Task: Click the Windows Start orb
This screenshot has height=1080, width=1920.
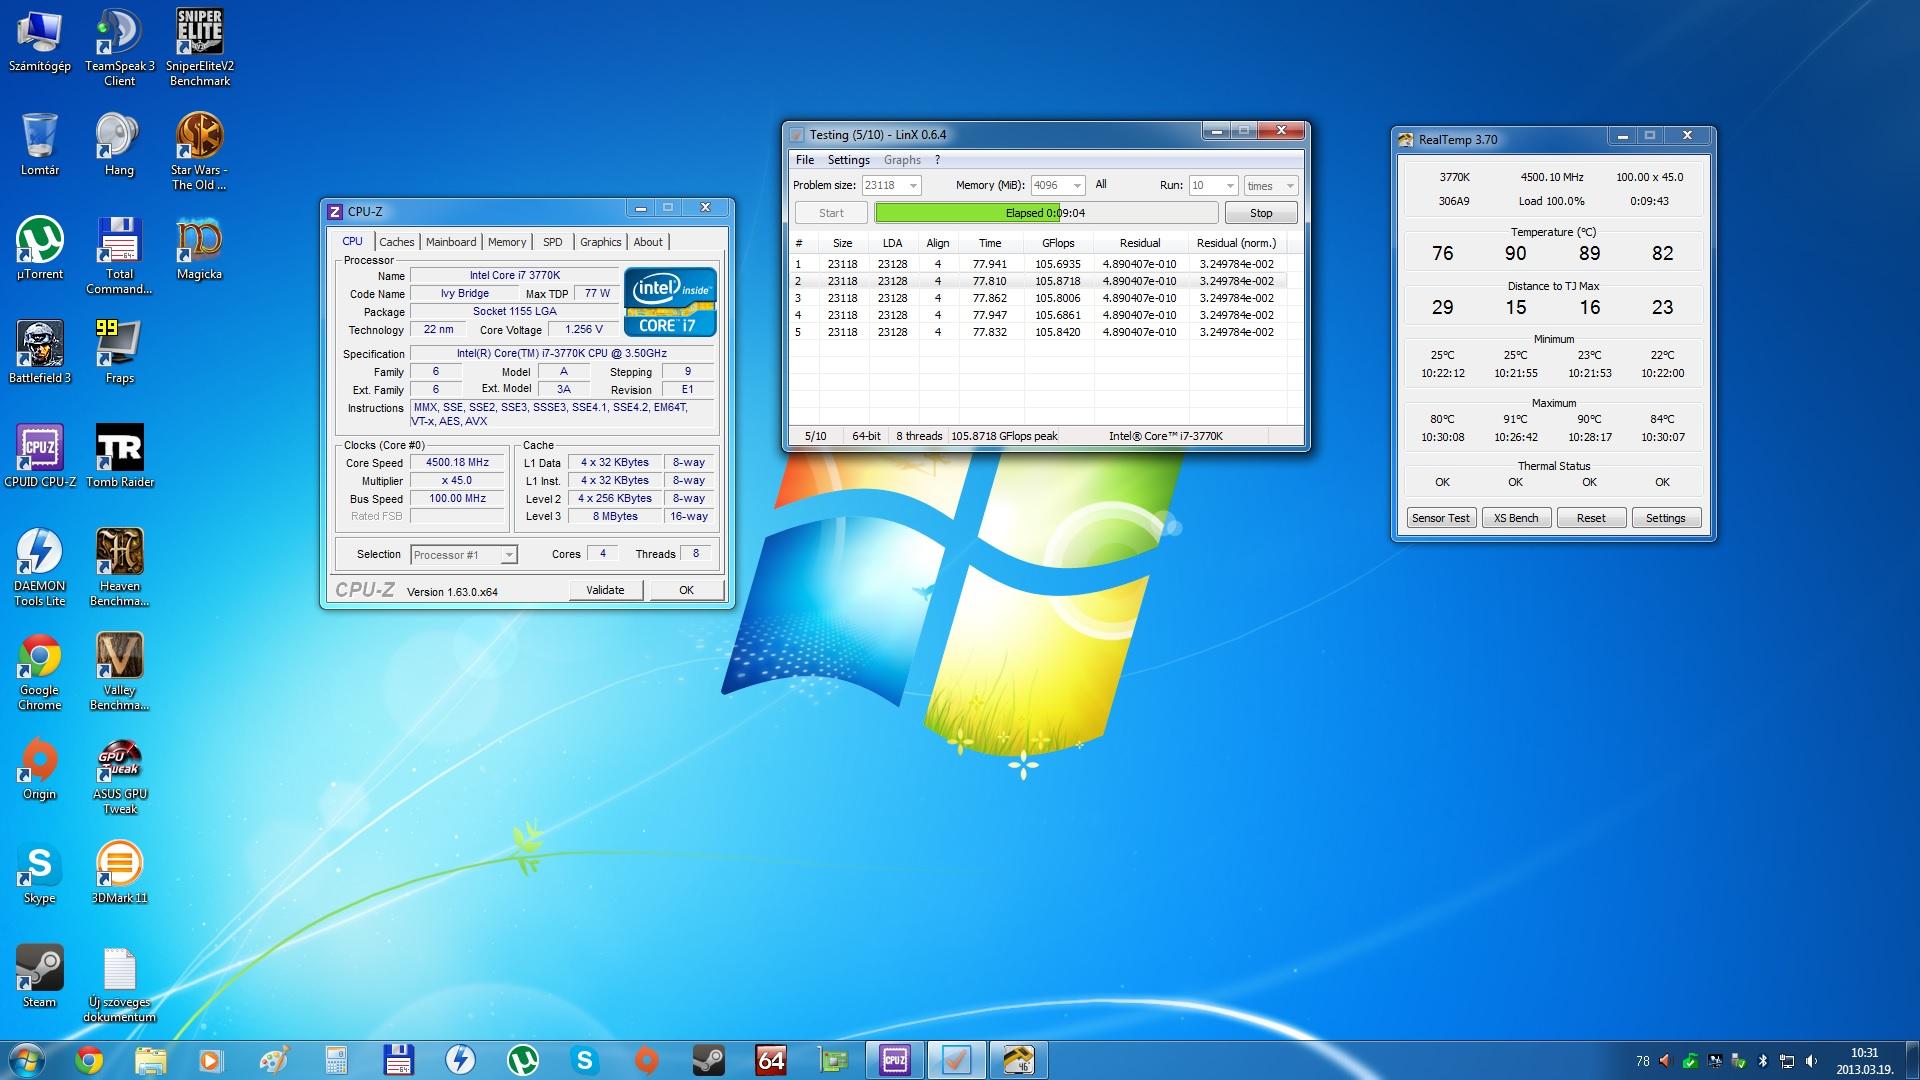Action: [x=26, y=1060]
